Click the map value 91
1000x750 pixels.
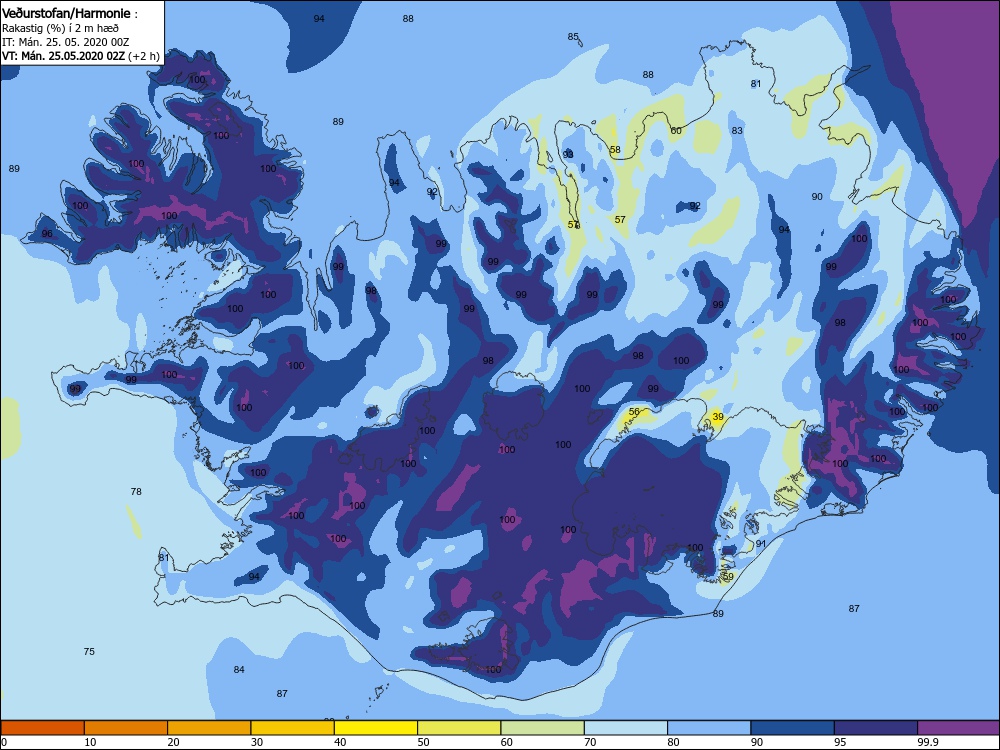(761, 543)
